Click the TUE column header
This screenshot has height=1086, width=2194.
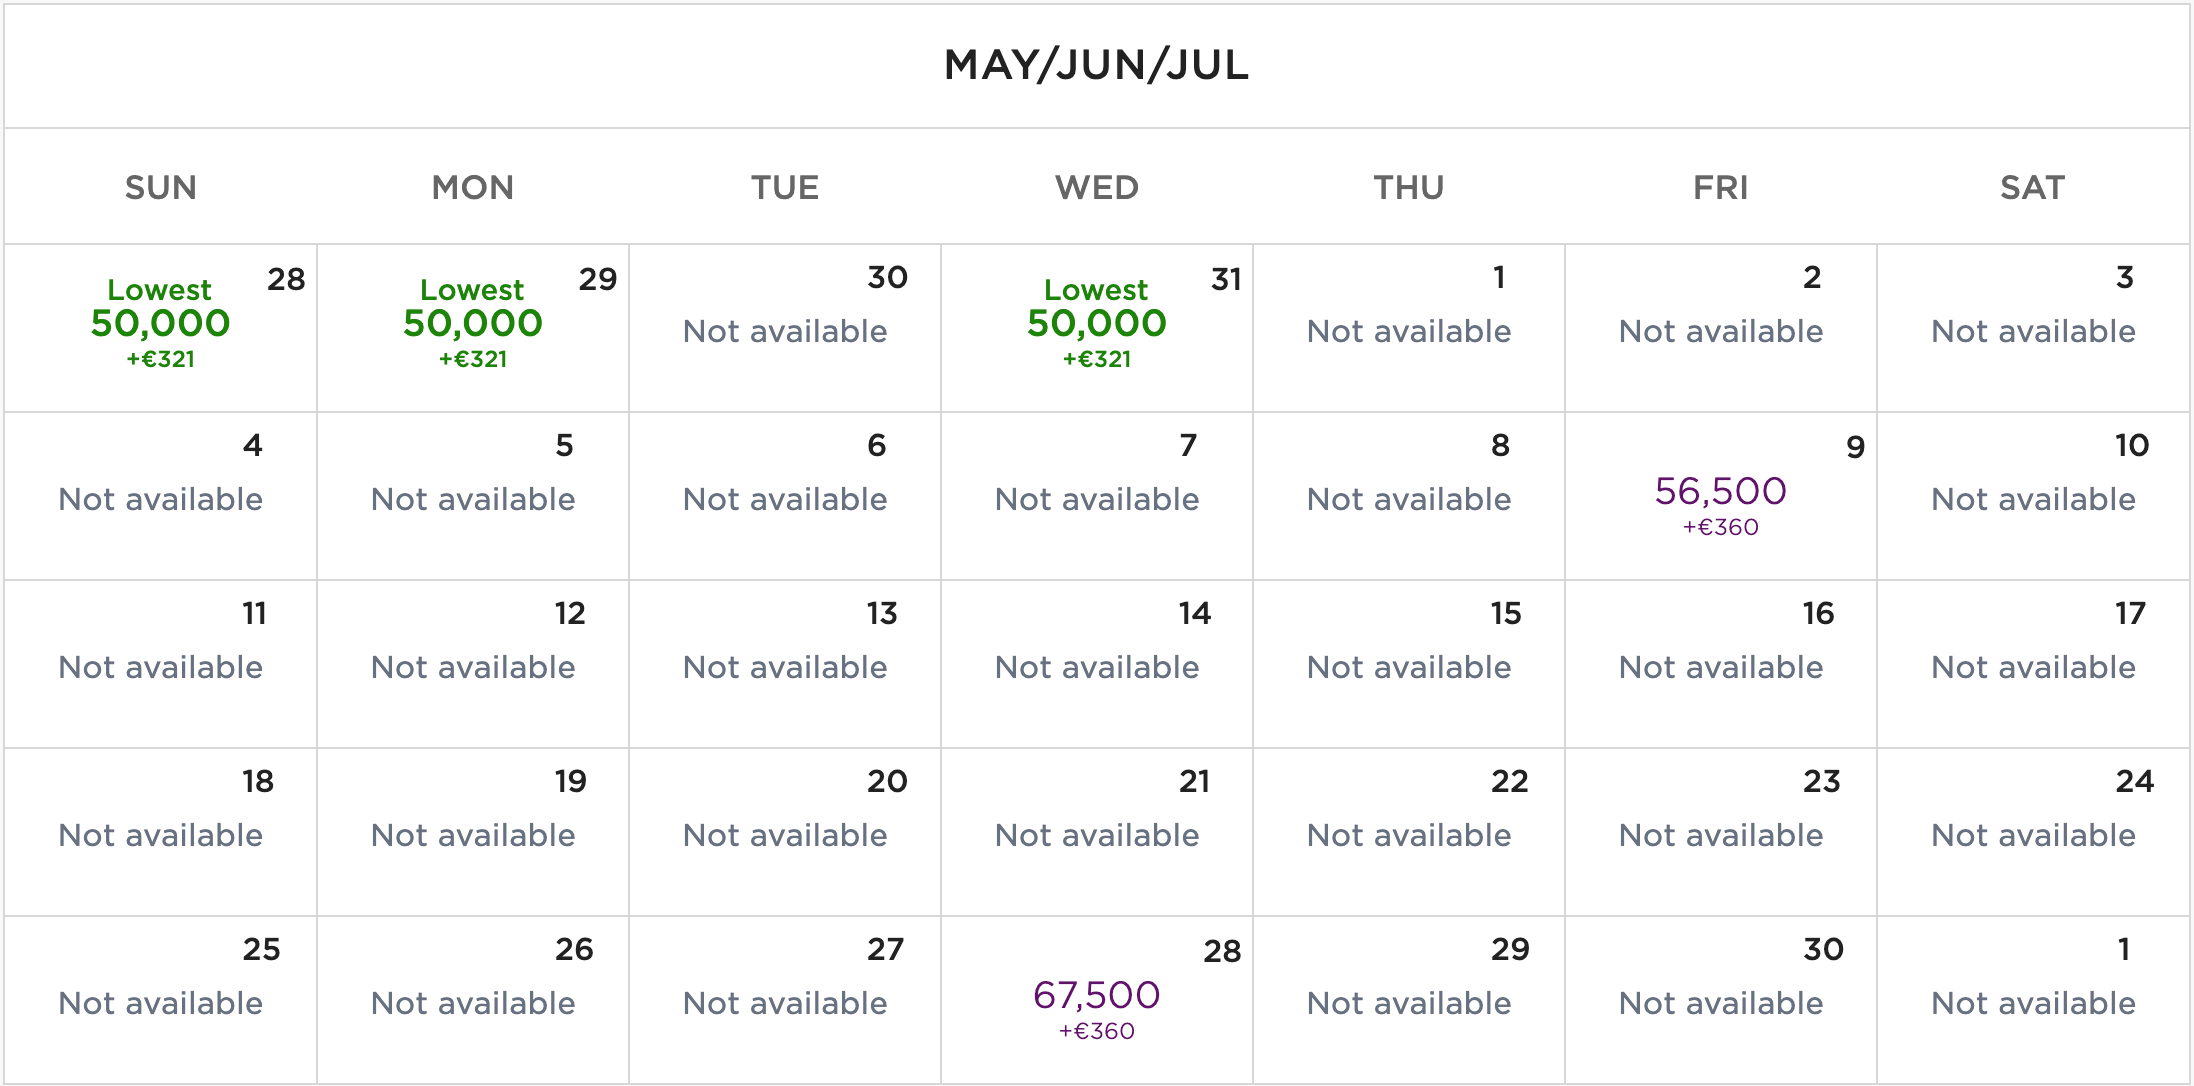click(785, 187)
